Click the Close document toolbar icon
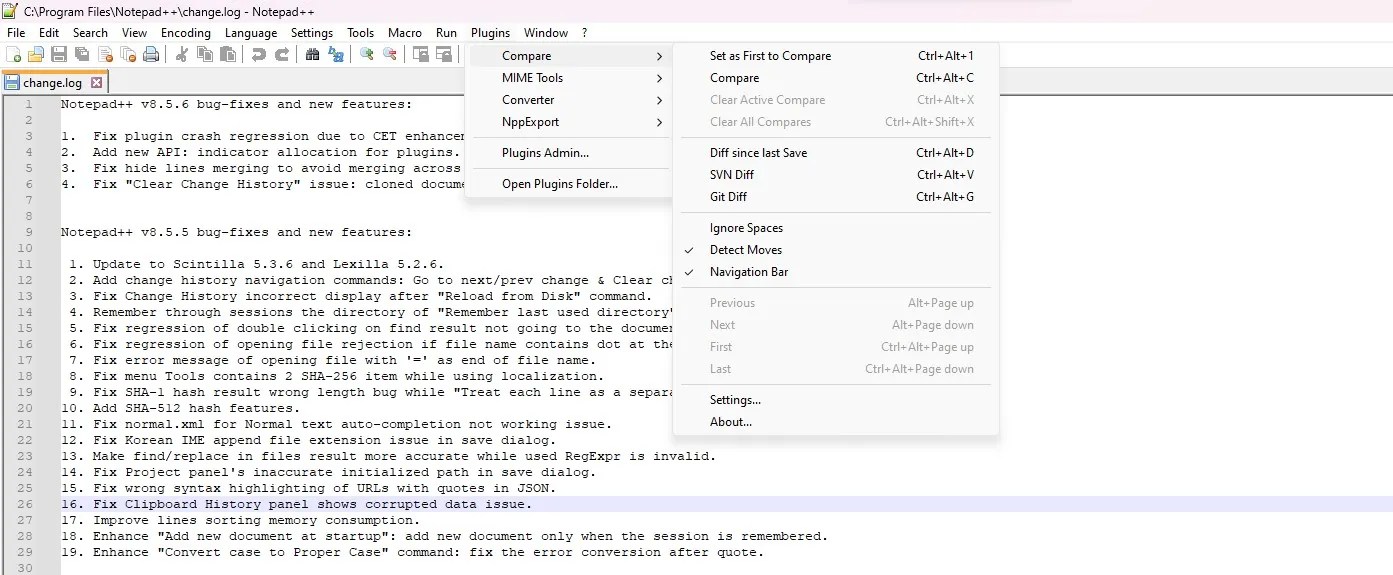 (x=105, y=54)
